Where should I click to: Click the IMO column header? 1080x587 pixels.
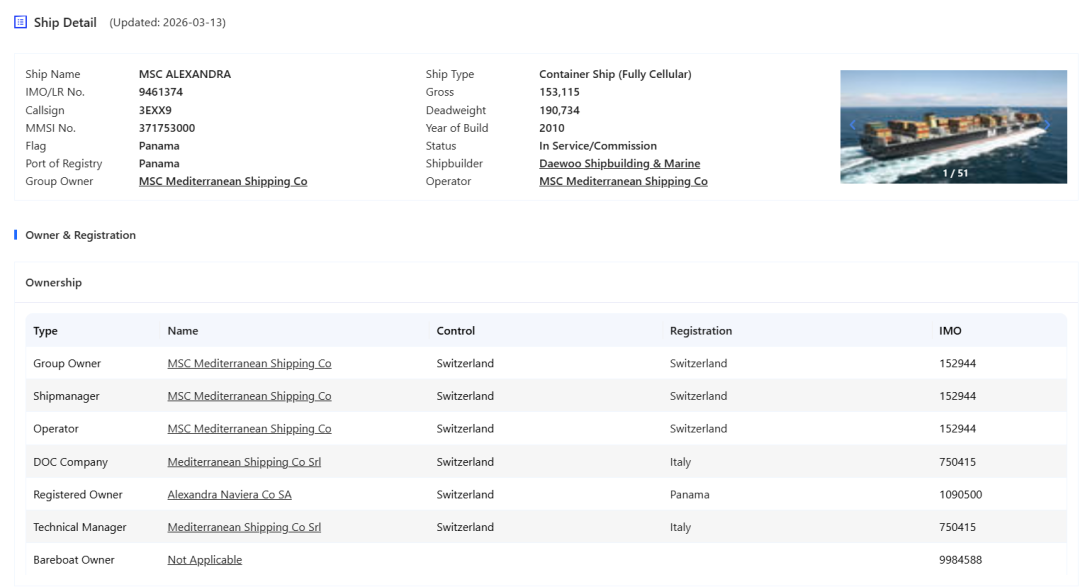(950, 331)
